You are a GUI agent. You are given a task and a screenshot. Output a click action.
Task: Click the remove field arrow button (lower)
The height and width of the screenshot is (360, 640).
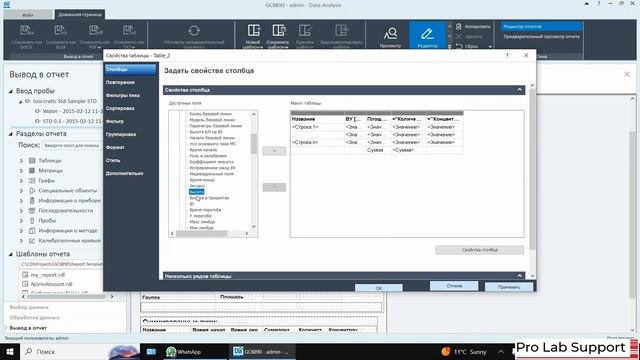274,187
